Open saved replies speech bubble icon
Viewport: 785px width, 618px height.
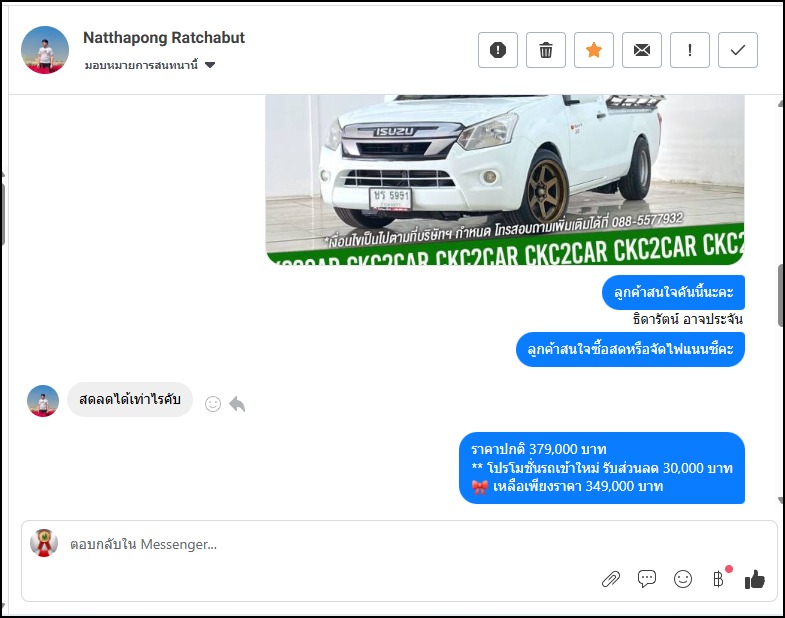[x=647, y=579]
